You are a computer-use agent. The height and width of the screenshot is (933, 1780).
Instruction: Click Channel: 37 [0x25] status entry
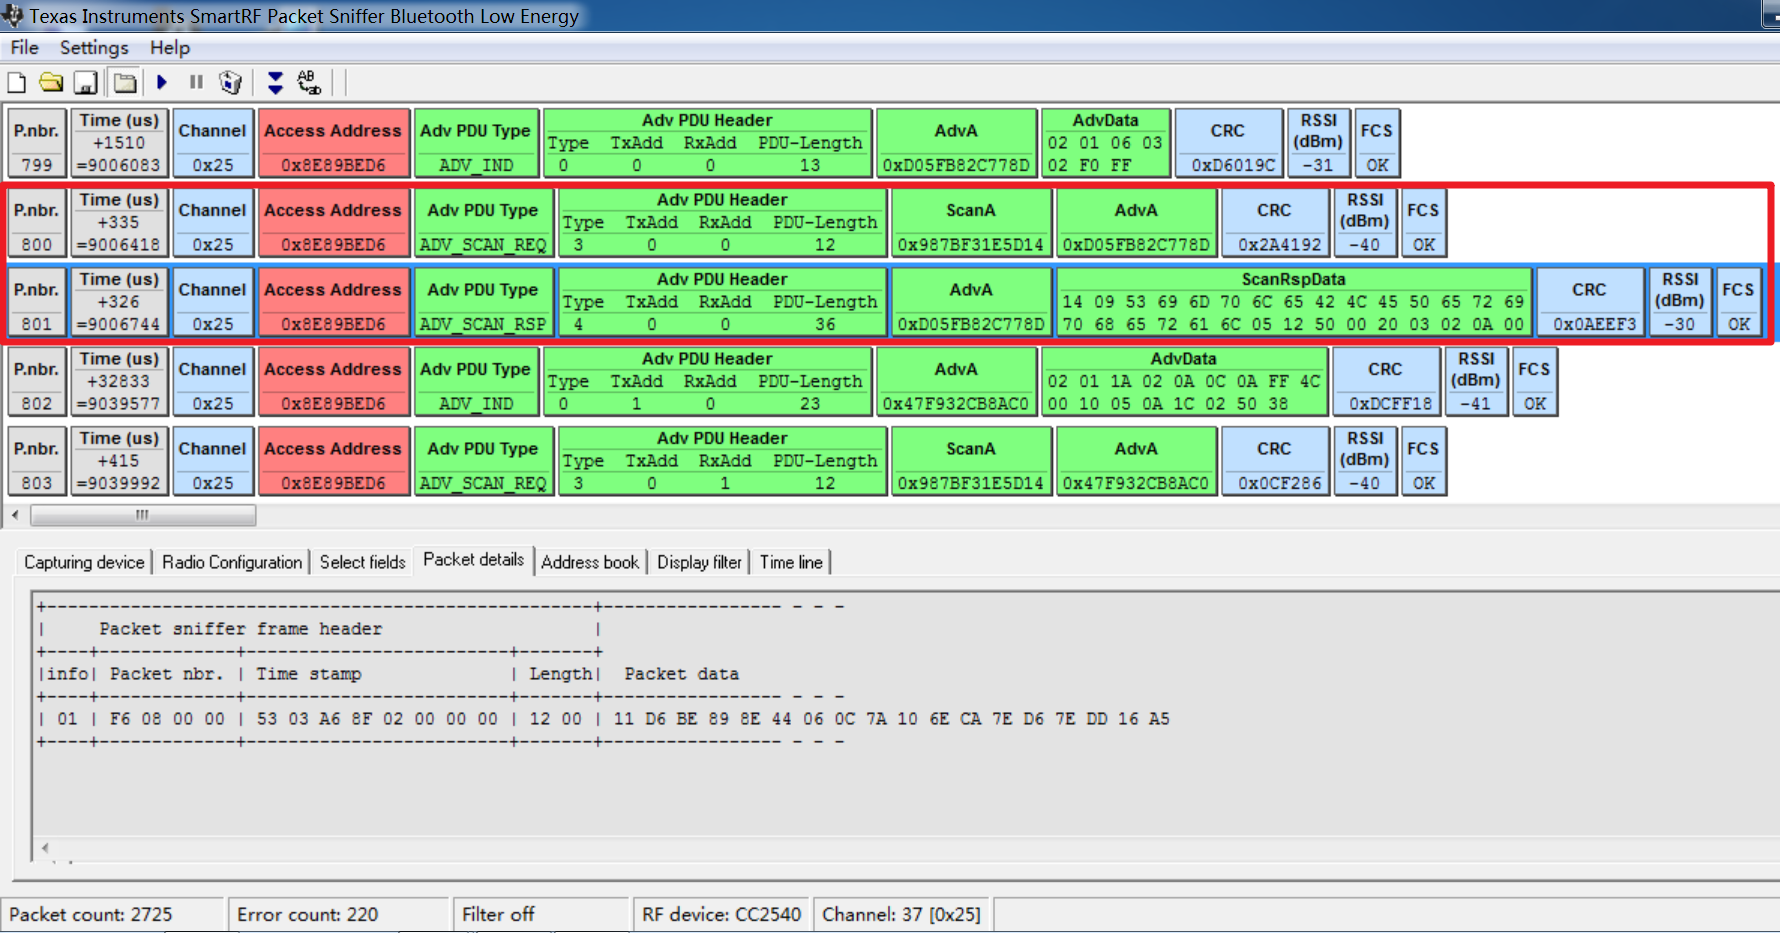pyautogui.click(x=901, y=914)
